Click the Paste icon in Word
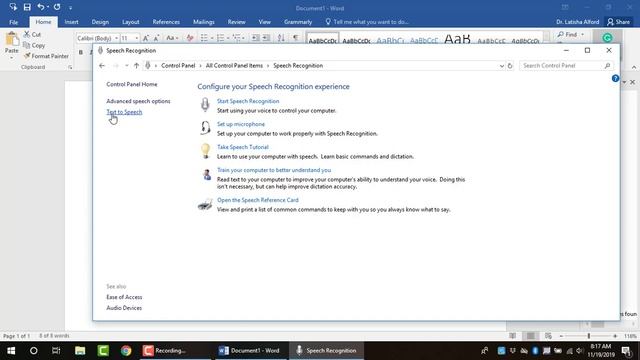Image resolution: width=640 pixels, height=360 pixels. 12,40
